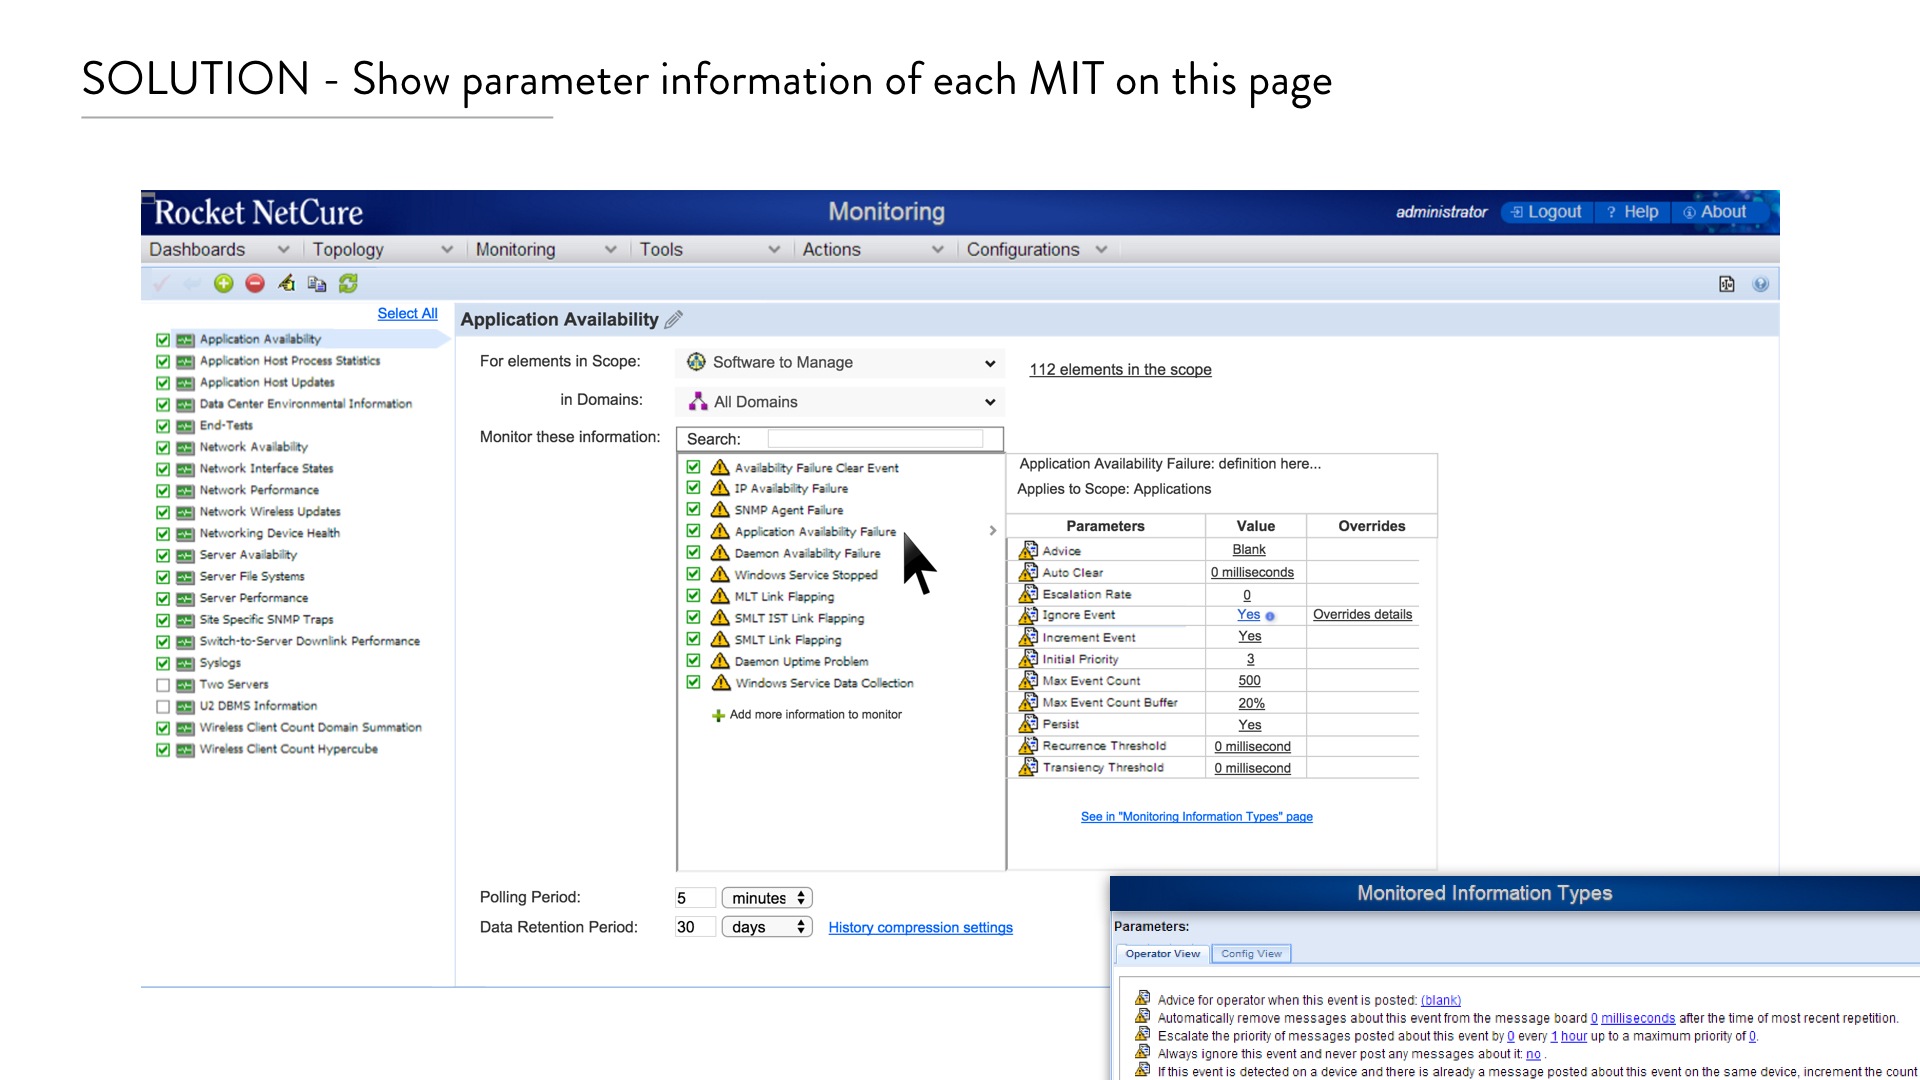Check the U2 DBMS Information checkbox
Viewport: 1920px width, 1080px height.
click(163, 706)
